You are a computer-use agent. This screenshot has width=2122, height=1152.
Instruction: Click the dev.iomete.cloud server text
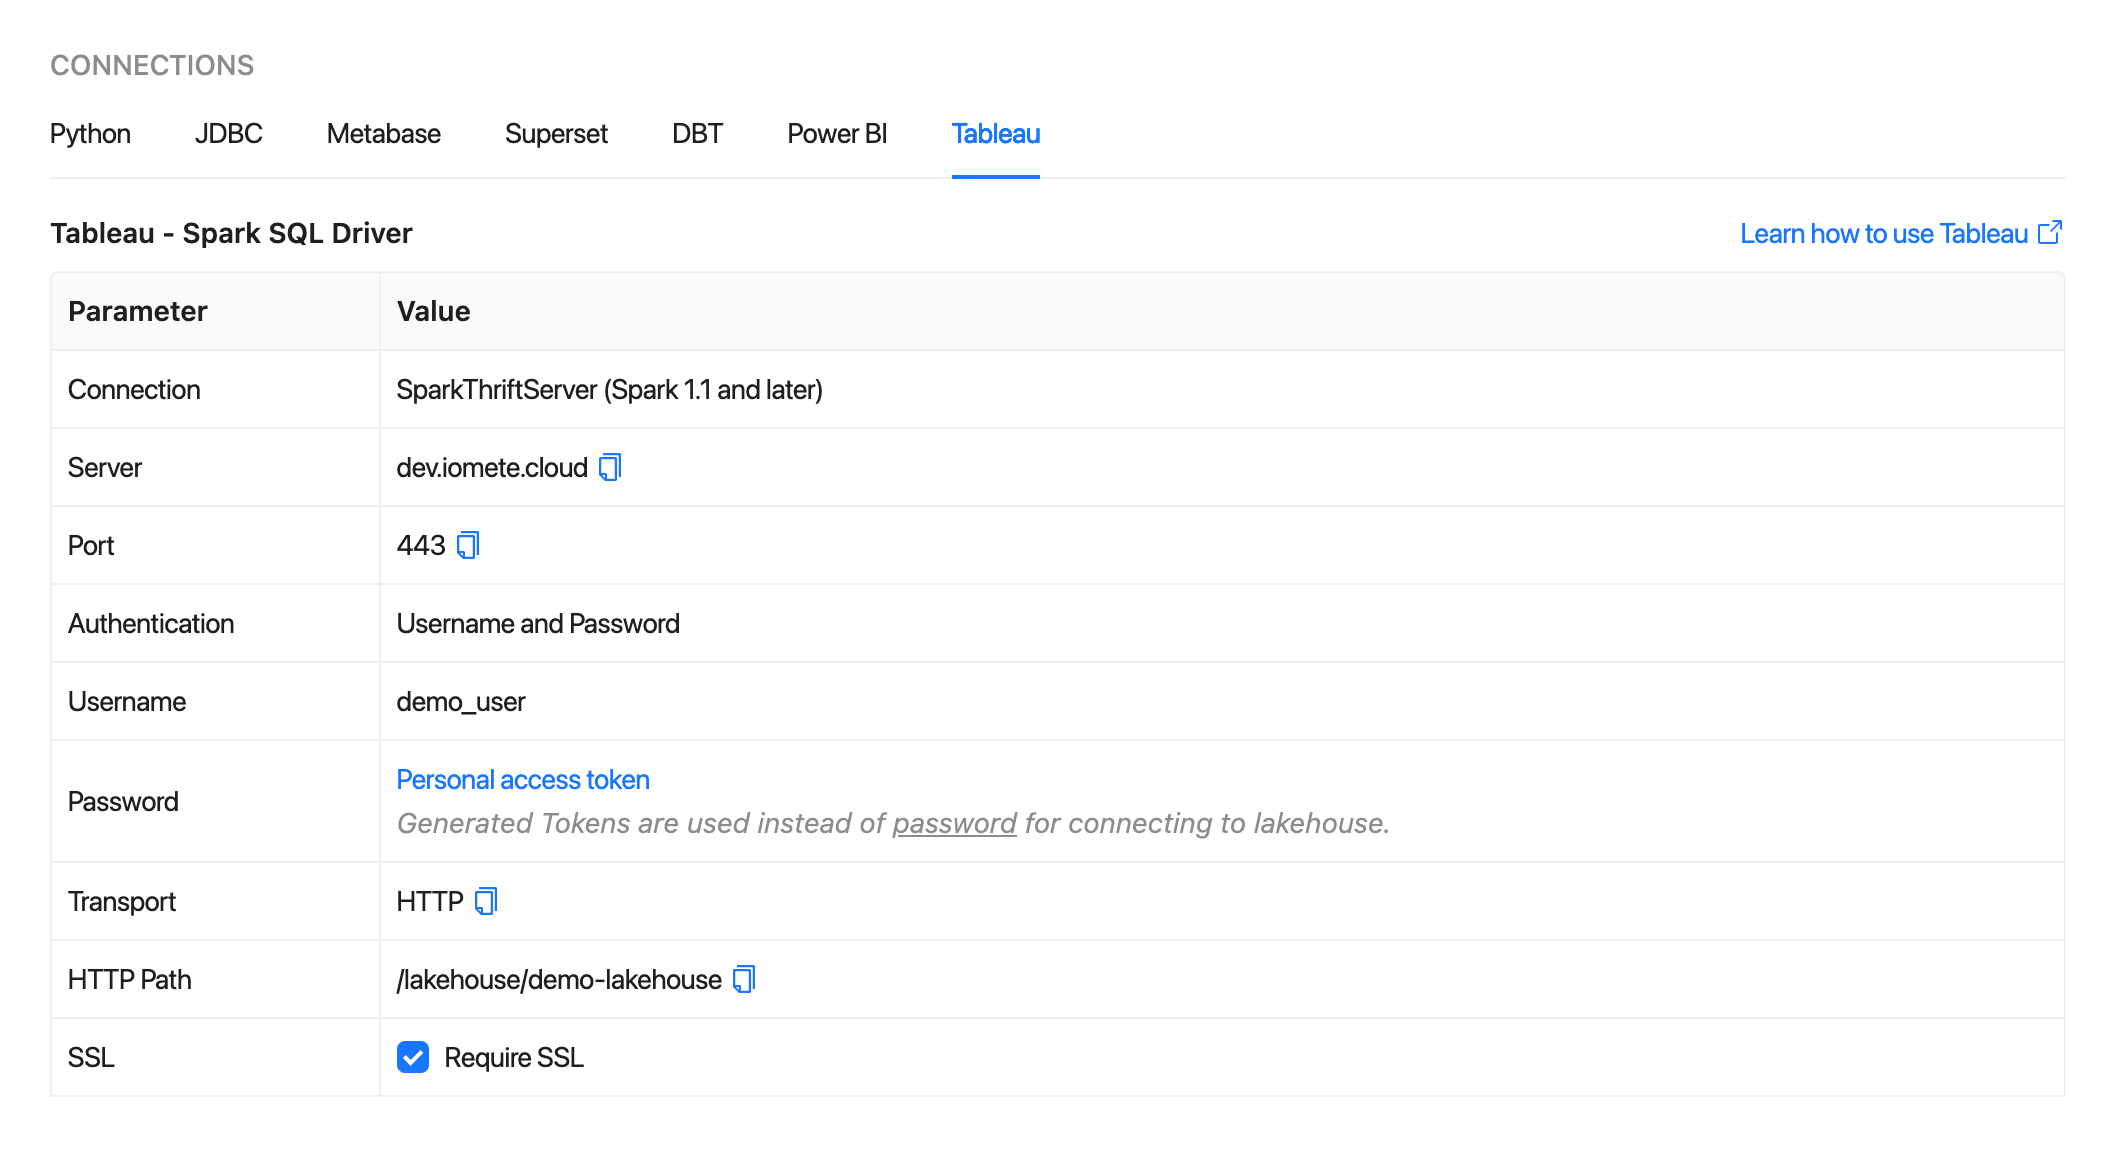(492, 467)
